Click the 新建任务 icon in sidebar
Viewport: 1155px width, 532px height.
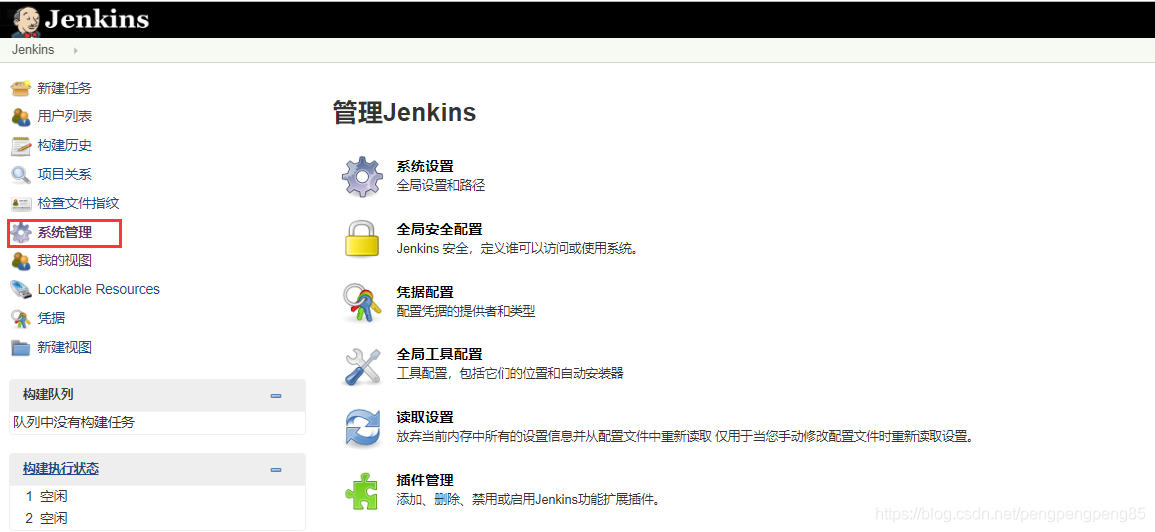point(21,88)
